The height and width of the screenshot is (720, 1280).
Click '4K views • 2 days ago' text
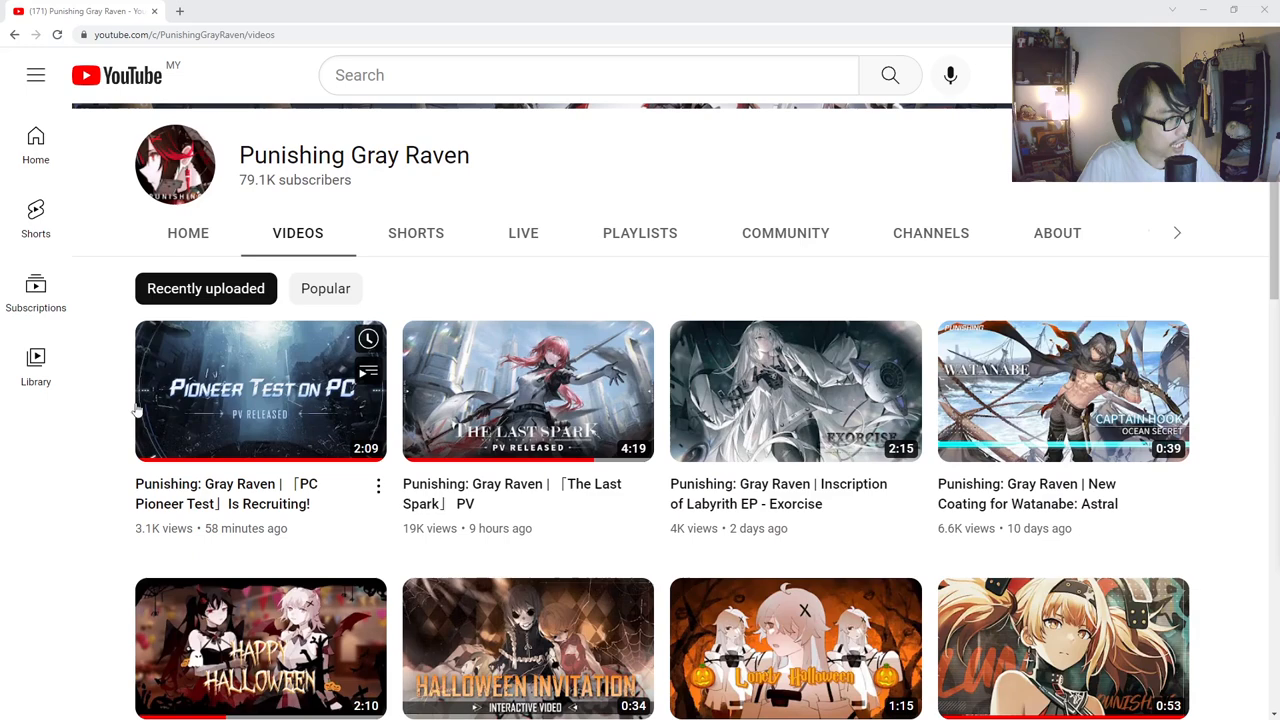pos(729,528)
